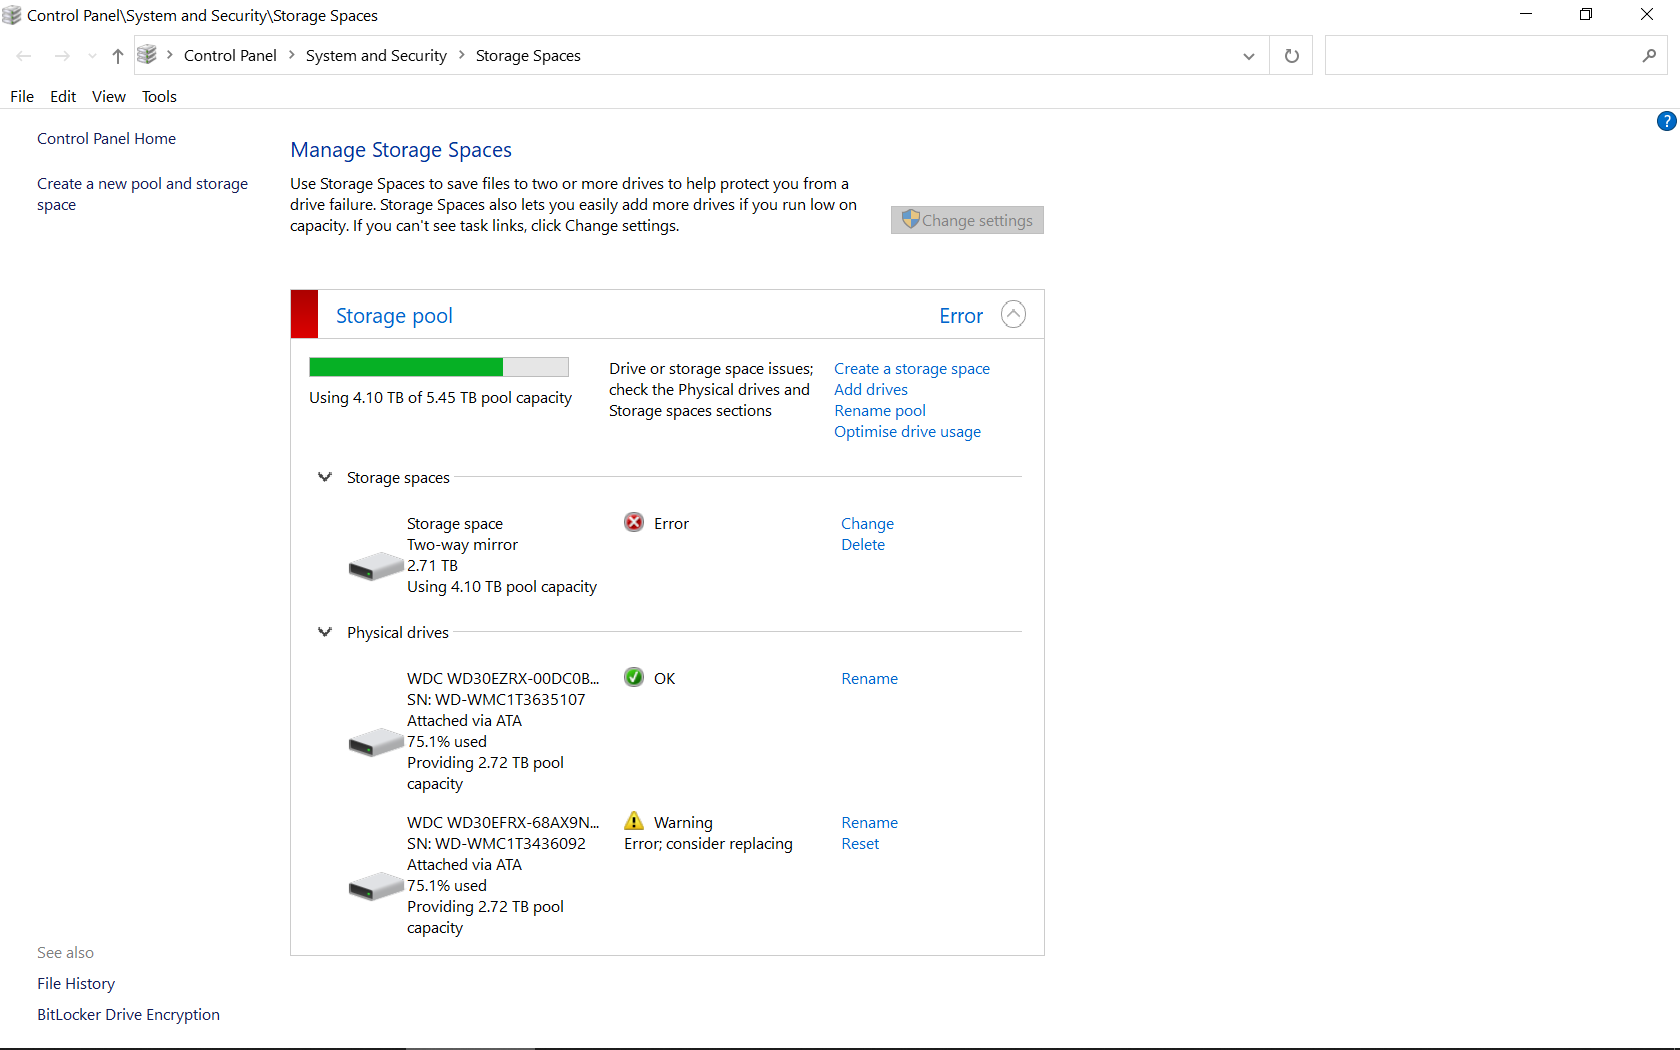Click the red Storage pool status swatch
1680x1050 pixels.
(304, 314)
